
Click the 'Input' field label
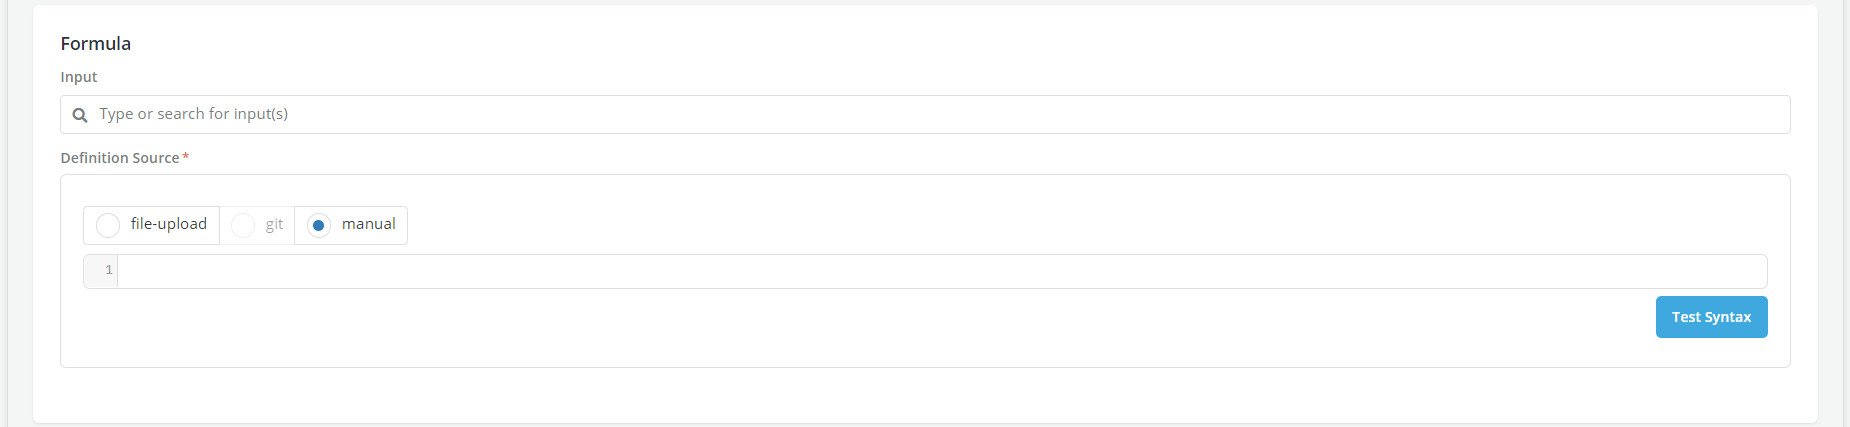(79, 77)
